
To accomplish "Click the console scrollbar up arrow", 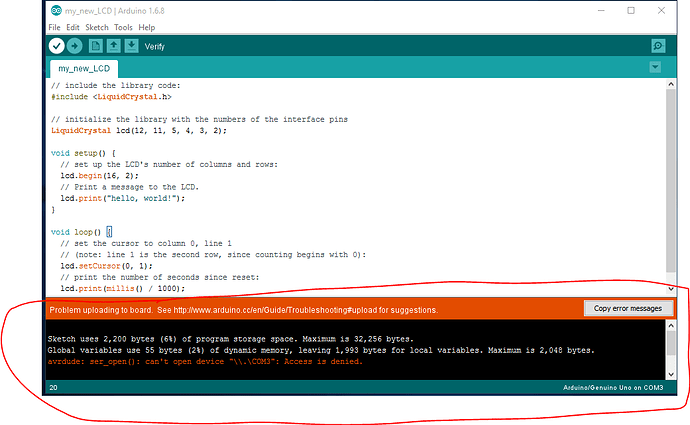I will [671, 326].
